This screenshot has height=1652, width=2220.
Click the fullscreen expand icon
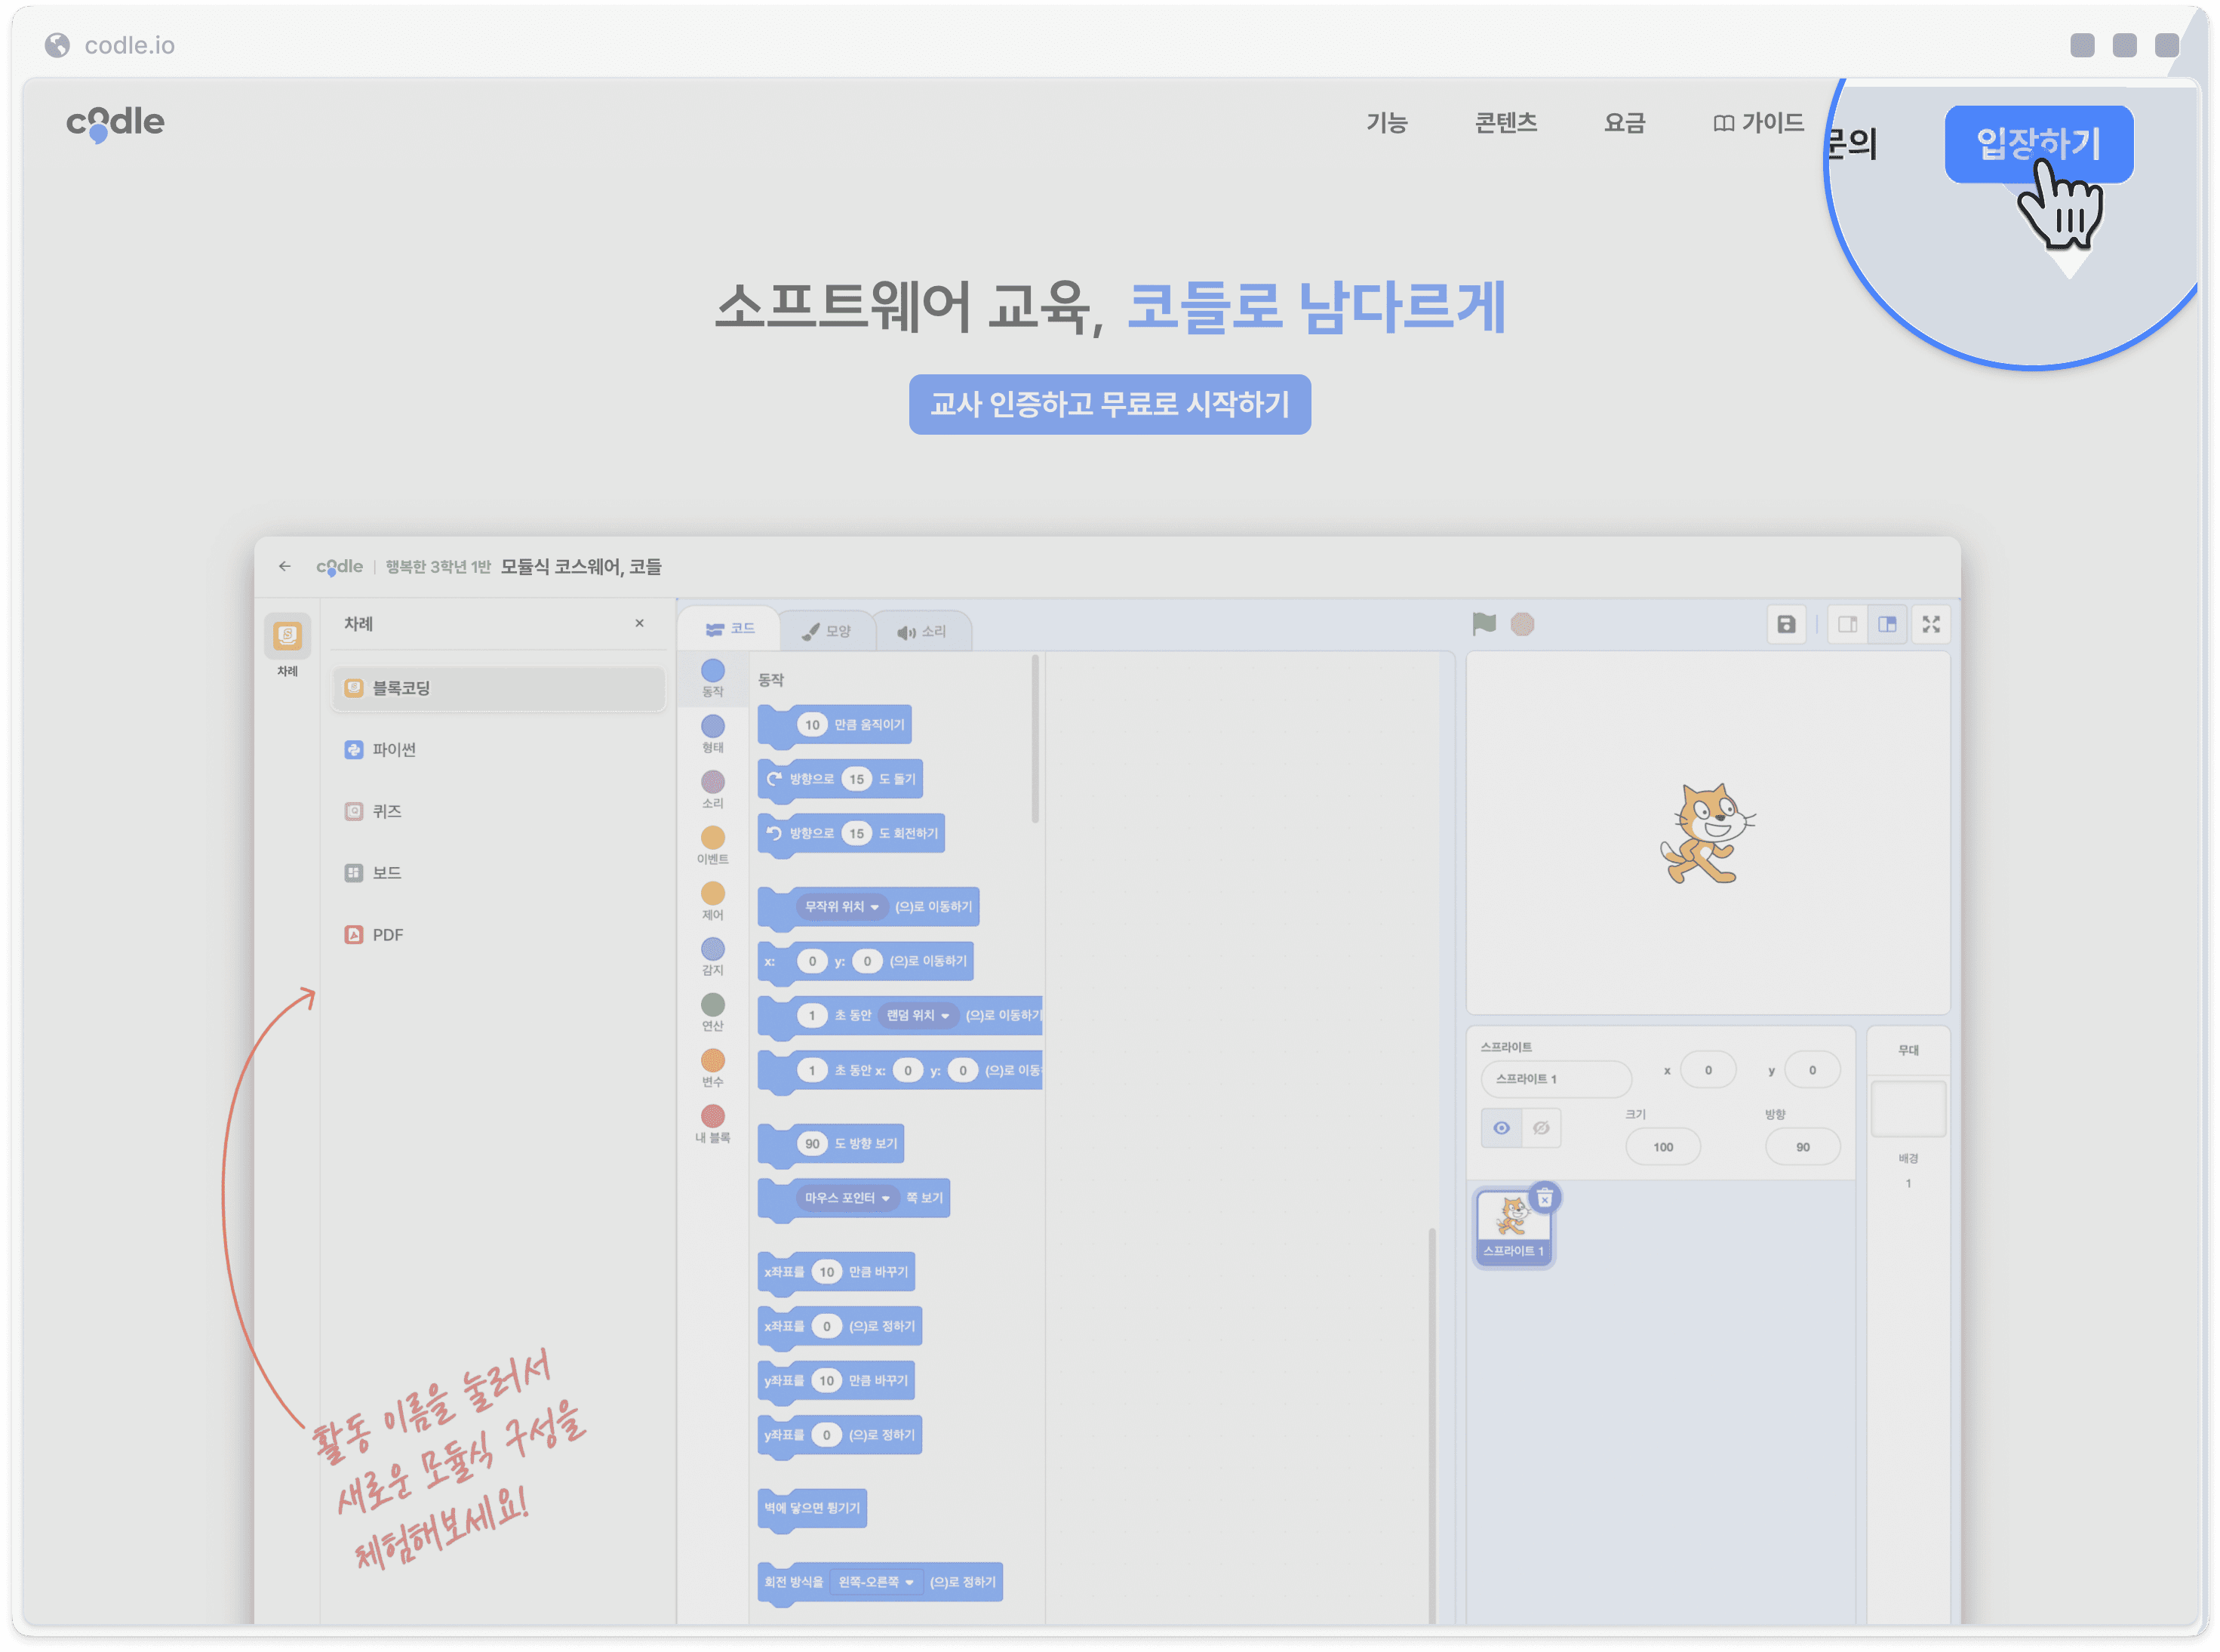tap(1930, 624)
